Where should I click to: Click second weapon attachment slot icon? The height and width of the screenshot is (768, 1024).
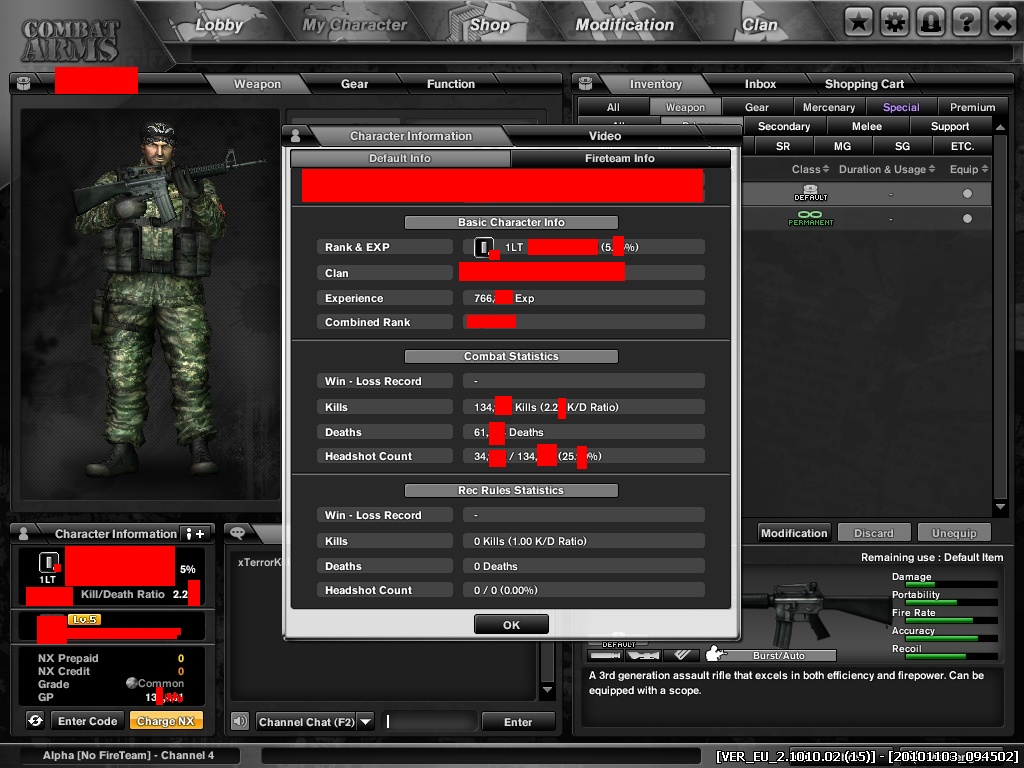pyautogui.click(x=643, y=654)
